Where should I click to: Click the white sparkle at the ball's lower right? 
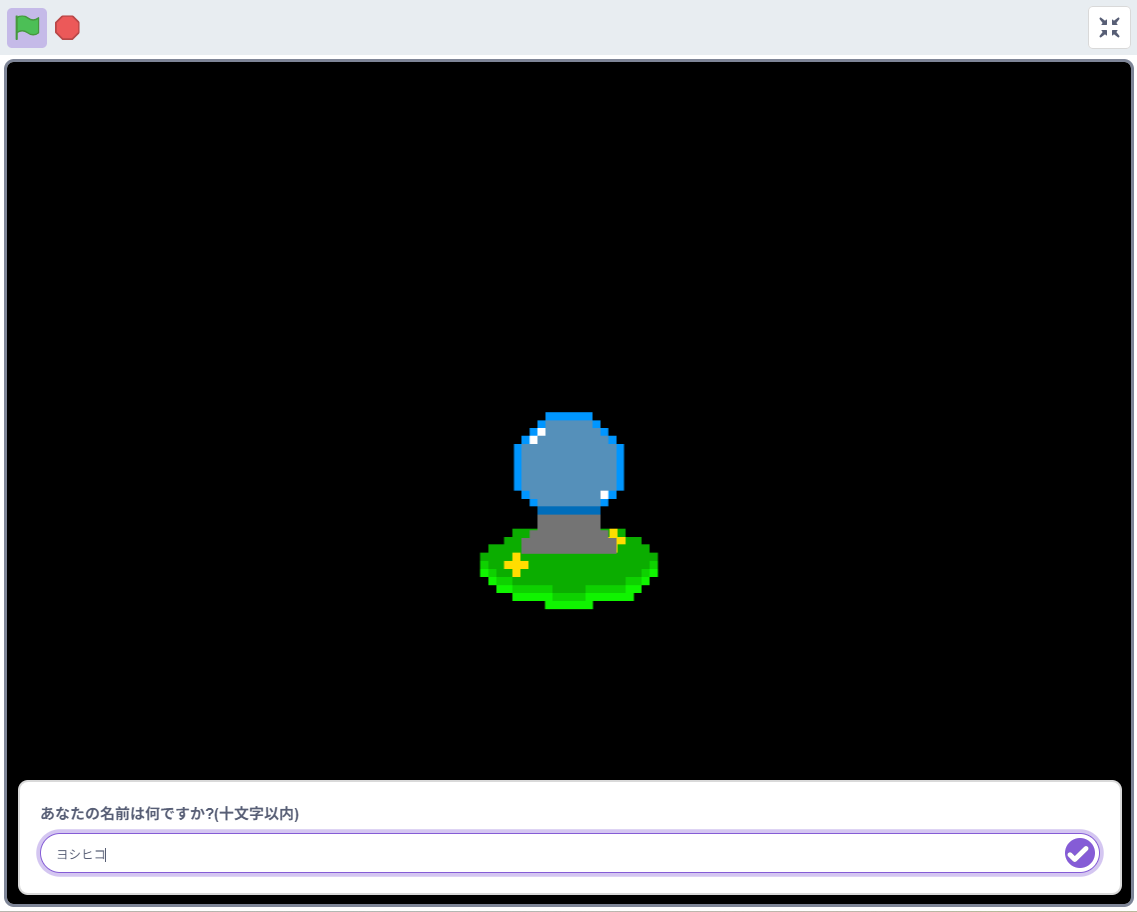tap(604, 494)
